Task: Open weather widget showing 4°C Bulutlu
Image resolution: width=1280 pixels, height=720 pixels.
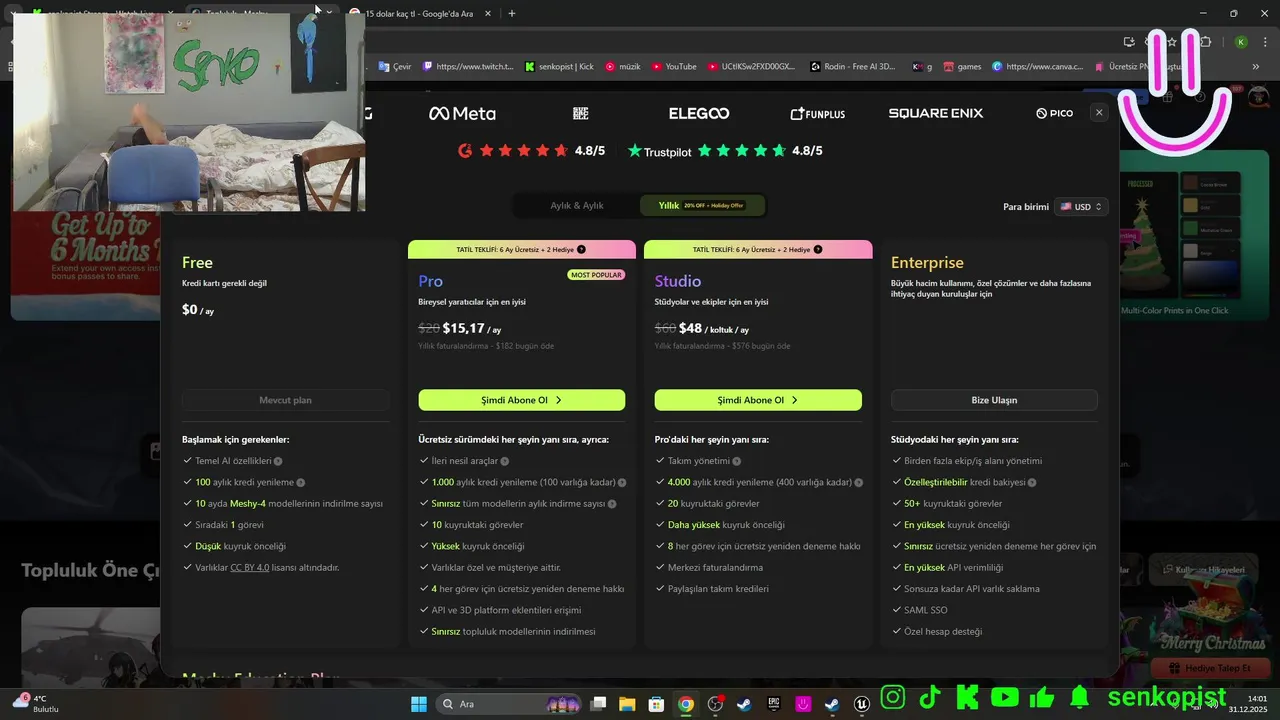Action: [x=36, y=704]
